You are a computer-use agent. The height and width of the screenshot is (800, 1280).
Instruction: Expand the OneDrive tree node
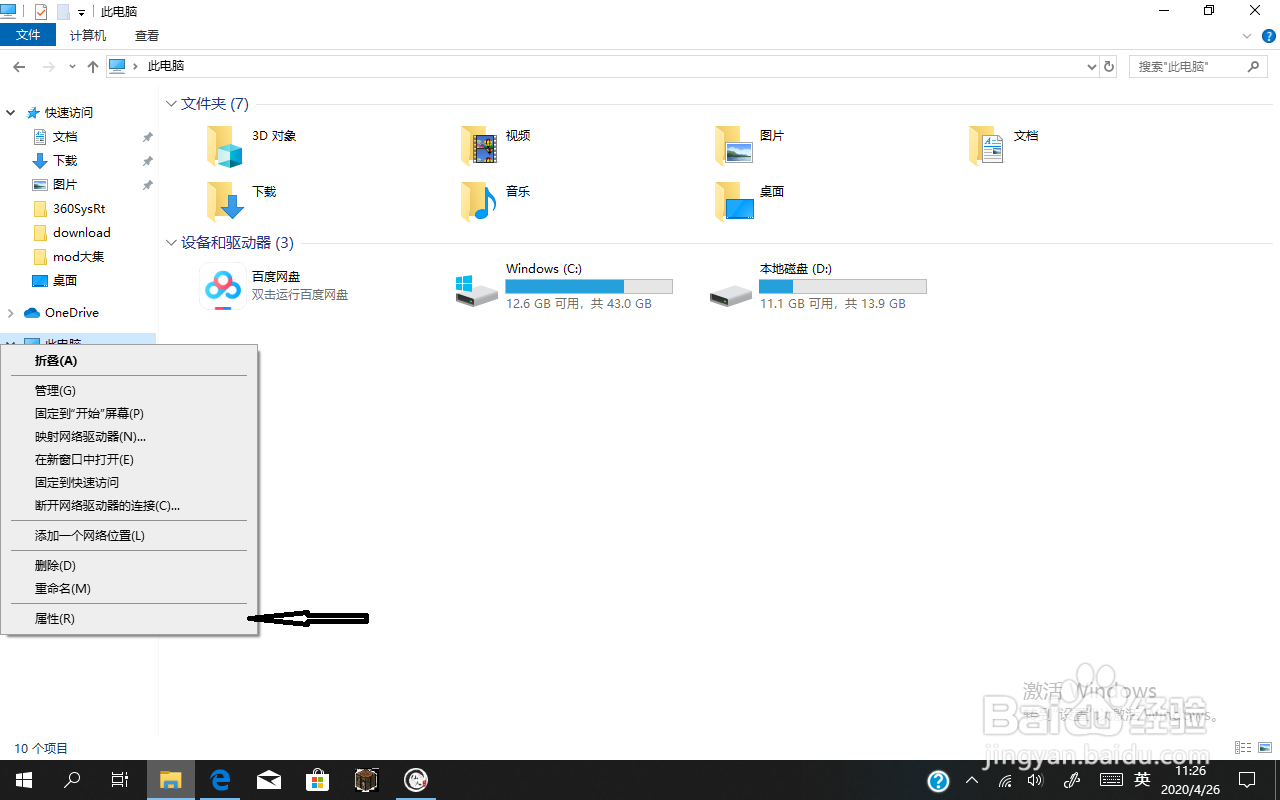pyautogui.click(x=12, y=313)
